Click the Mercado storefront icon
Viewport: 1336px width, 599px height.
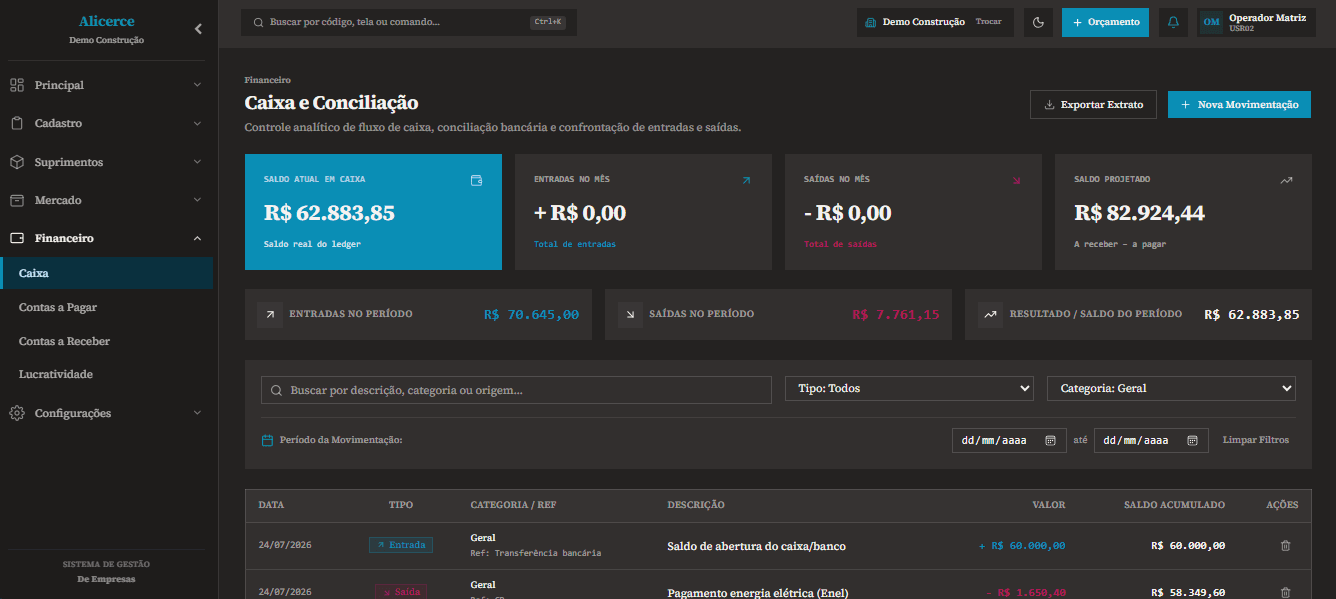tap(16, 200)
